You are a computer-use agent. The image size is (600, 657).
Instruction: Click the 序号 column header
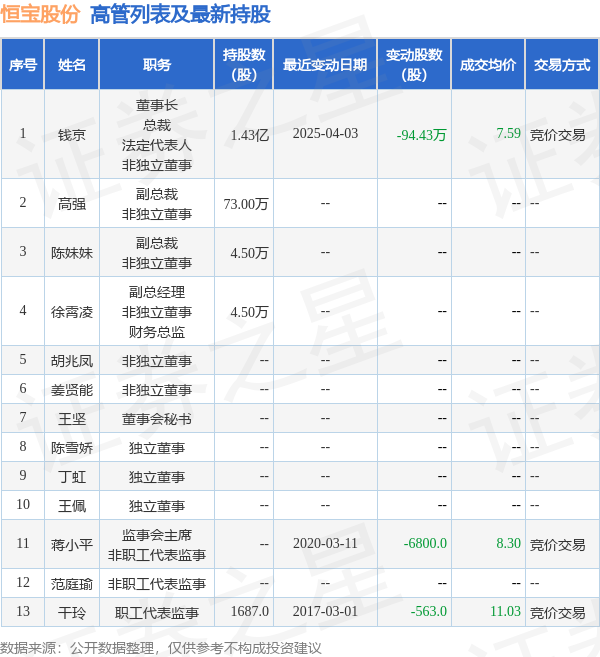coord(23,65)
